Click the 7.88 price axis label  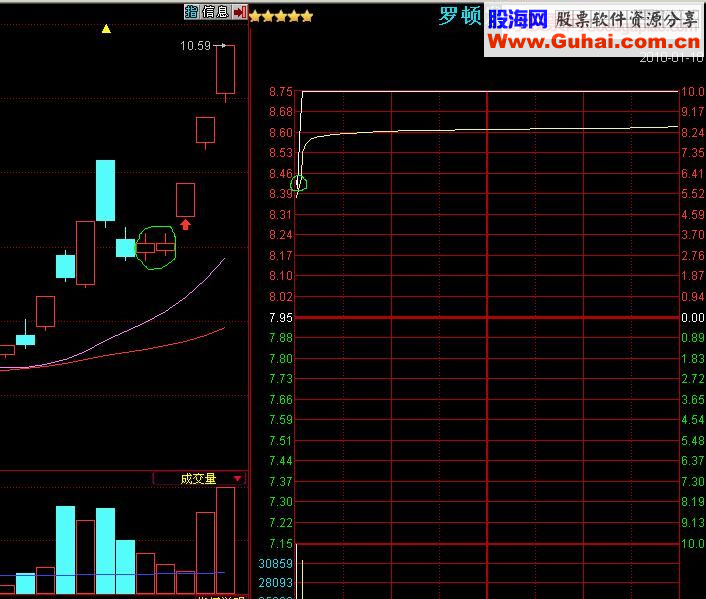(x=281, y=338)
